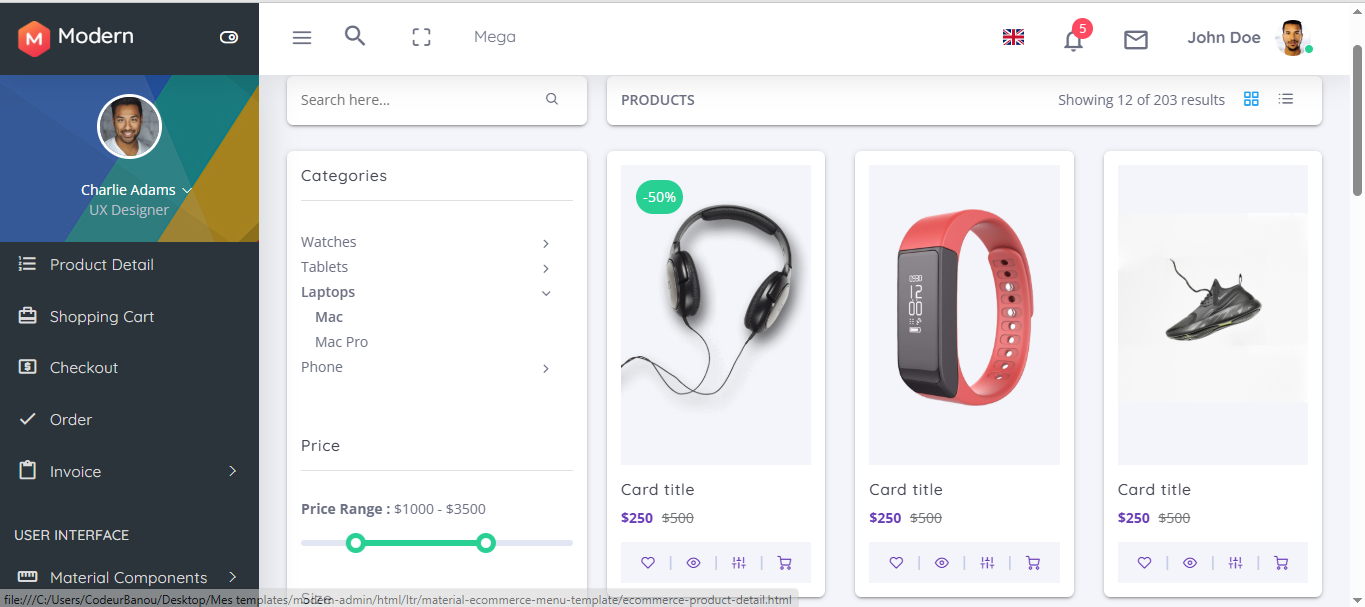Open the hamburger menu in top bar
The width and height of the screenshot is (1365, 607).
click(302, 37)
